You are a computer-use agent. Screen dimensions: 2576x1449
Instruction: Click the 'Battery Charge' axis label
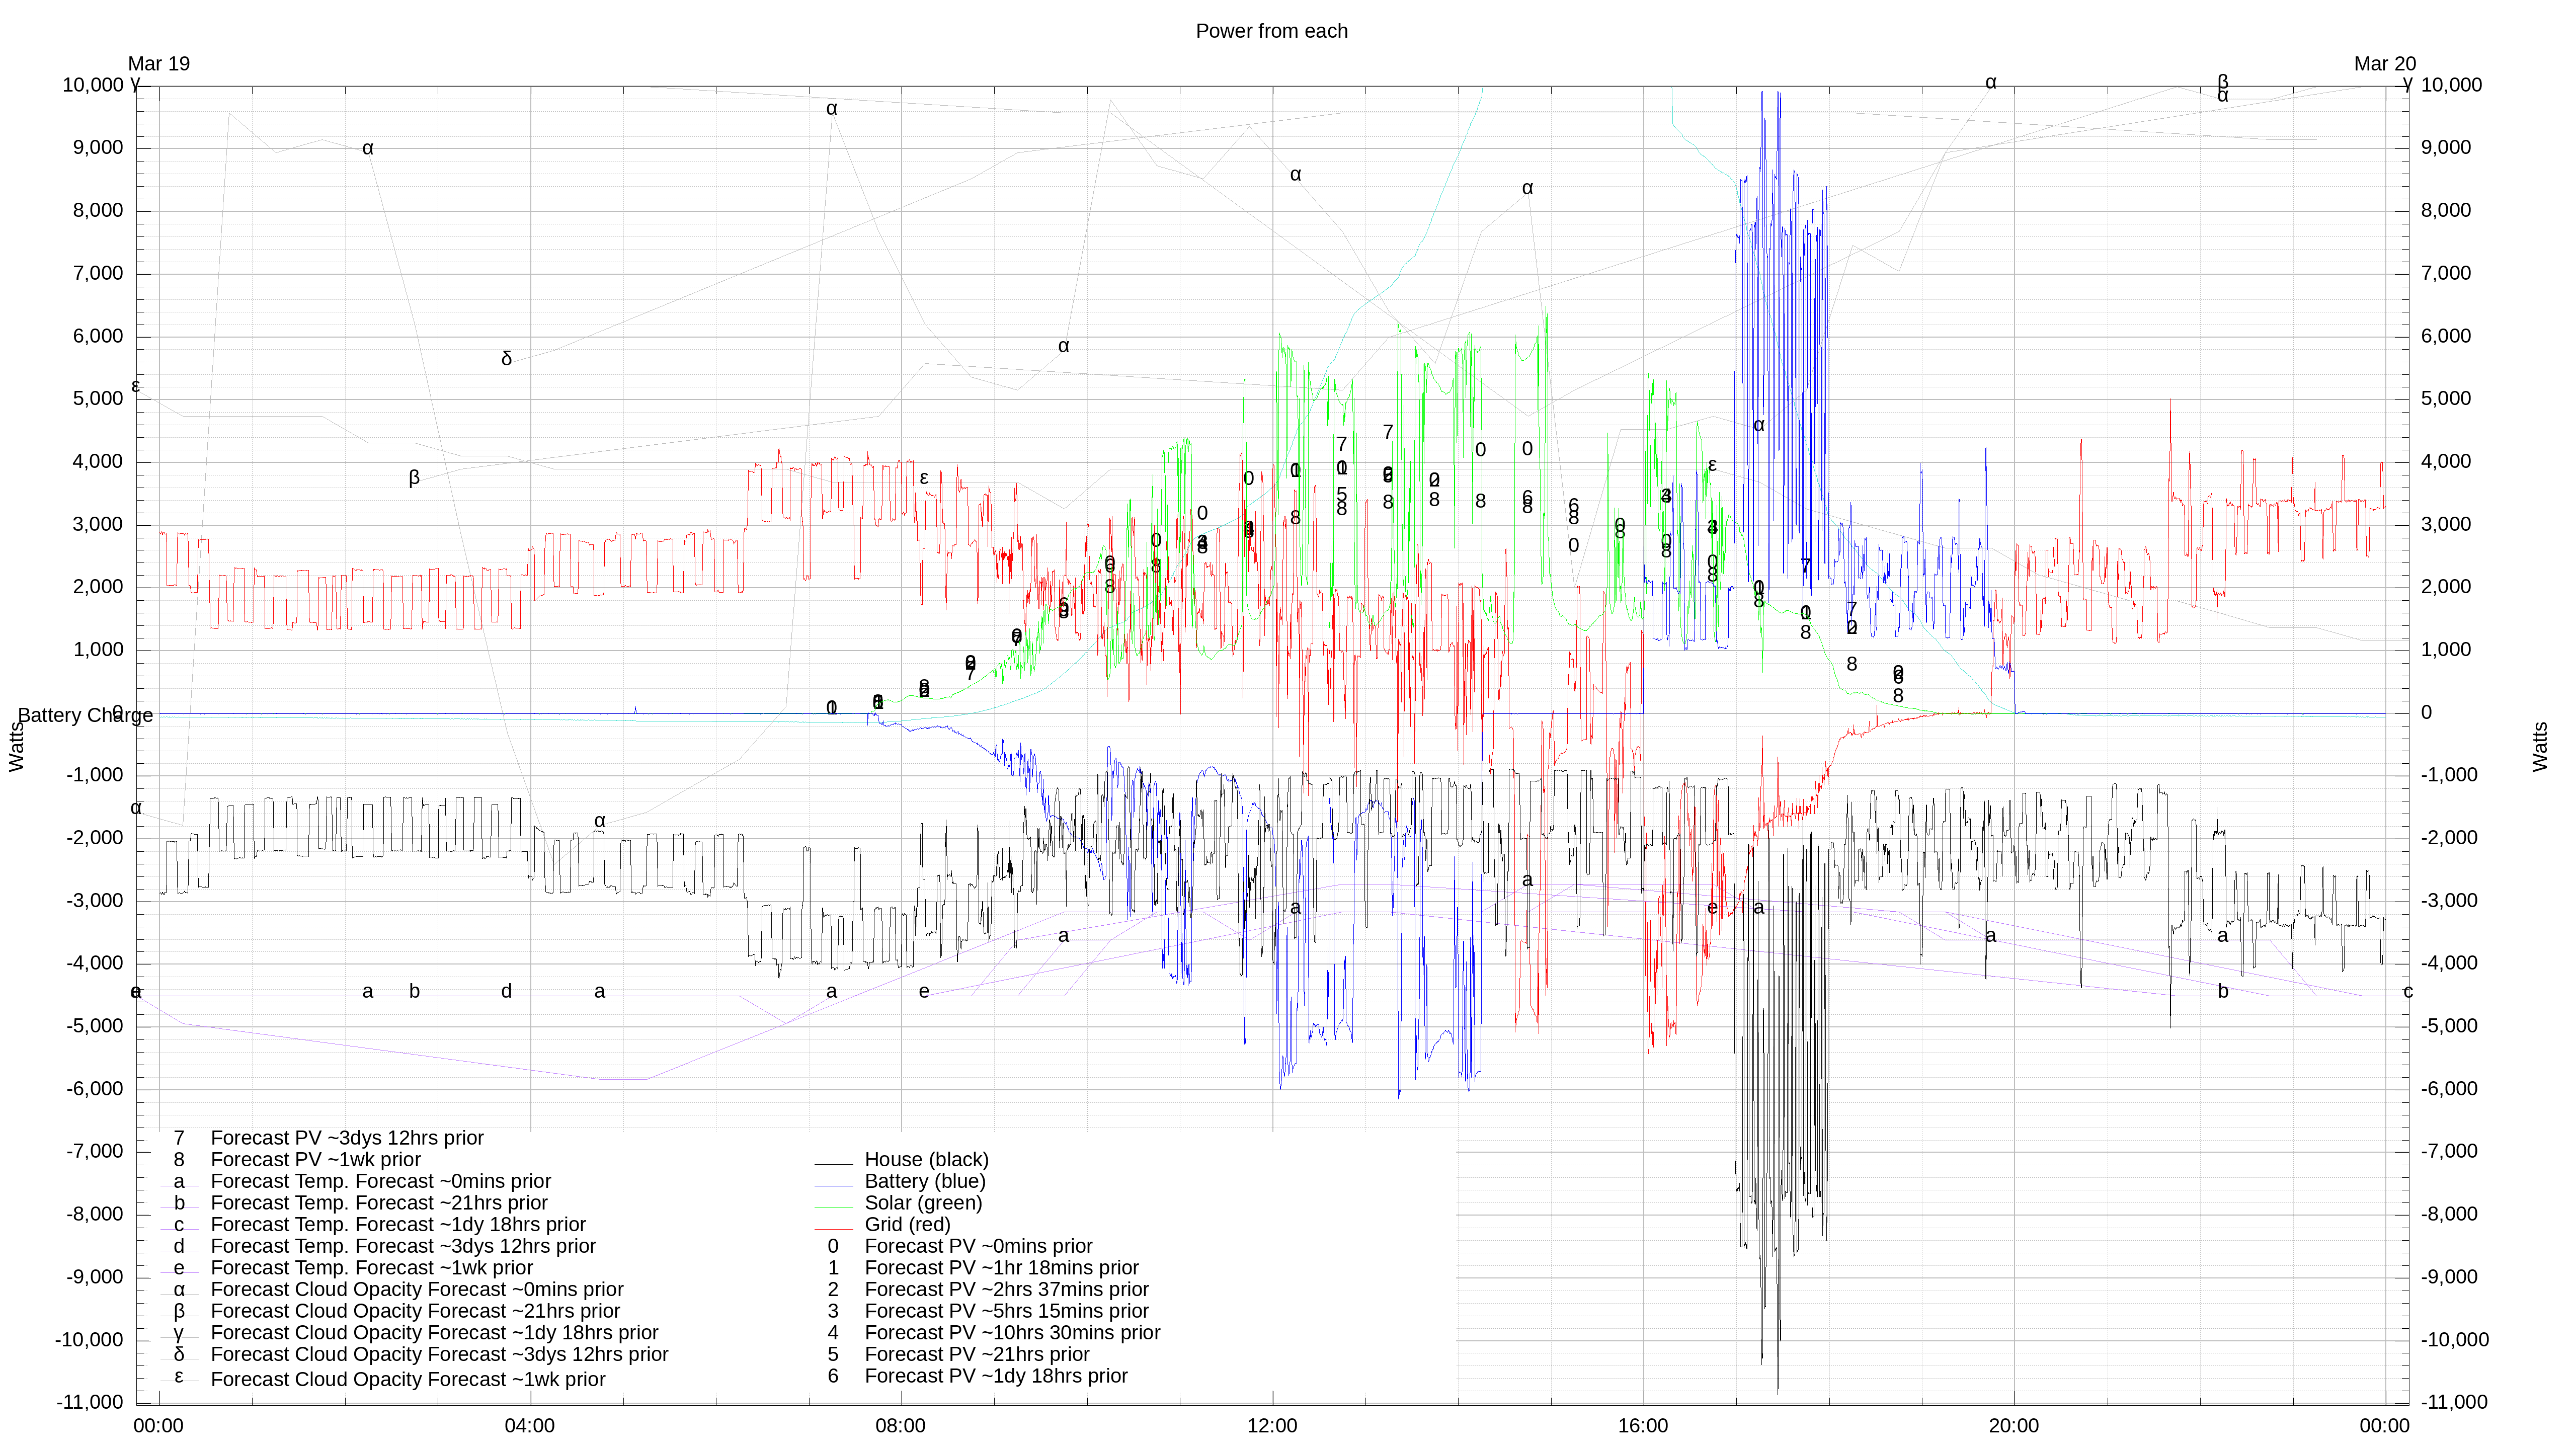click(85, 715)
